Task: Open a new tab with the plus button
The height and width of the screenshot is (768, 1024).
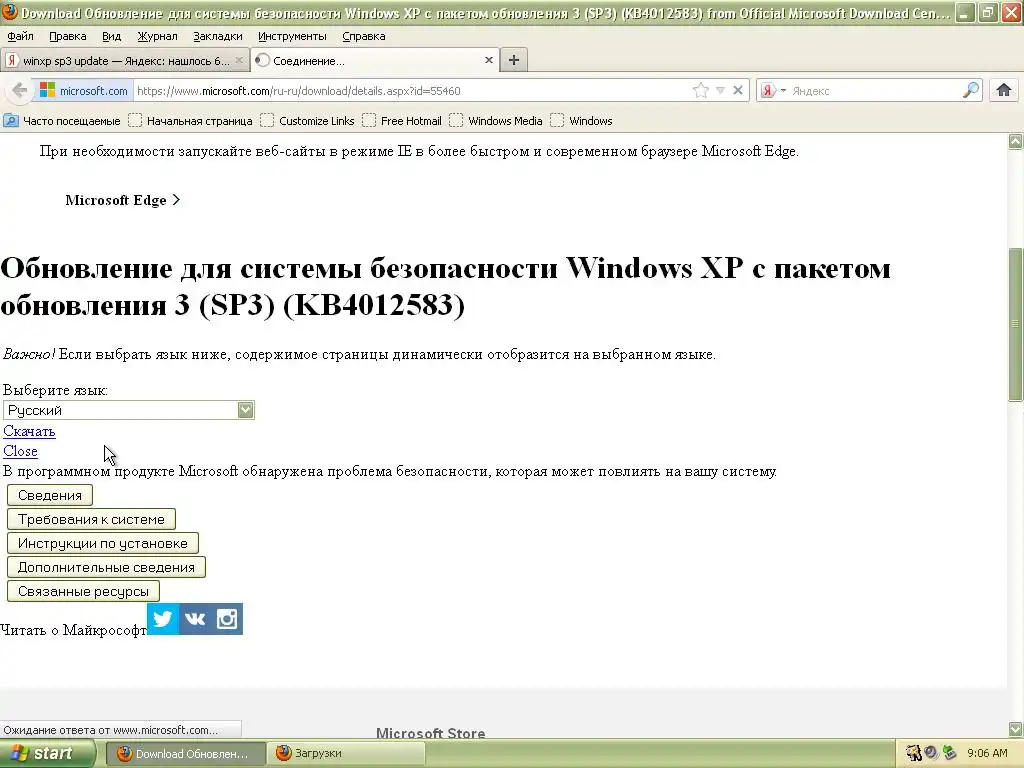Action: [x=514, y=60]
